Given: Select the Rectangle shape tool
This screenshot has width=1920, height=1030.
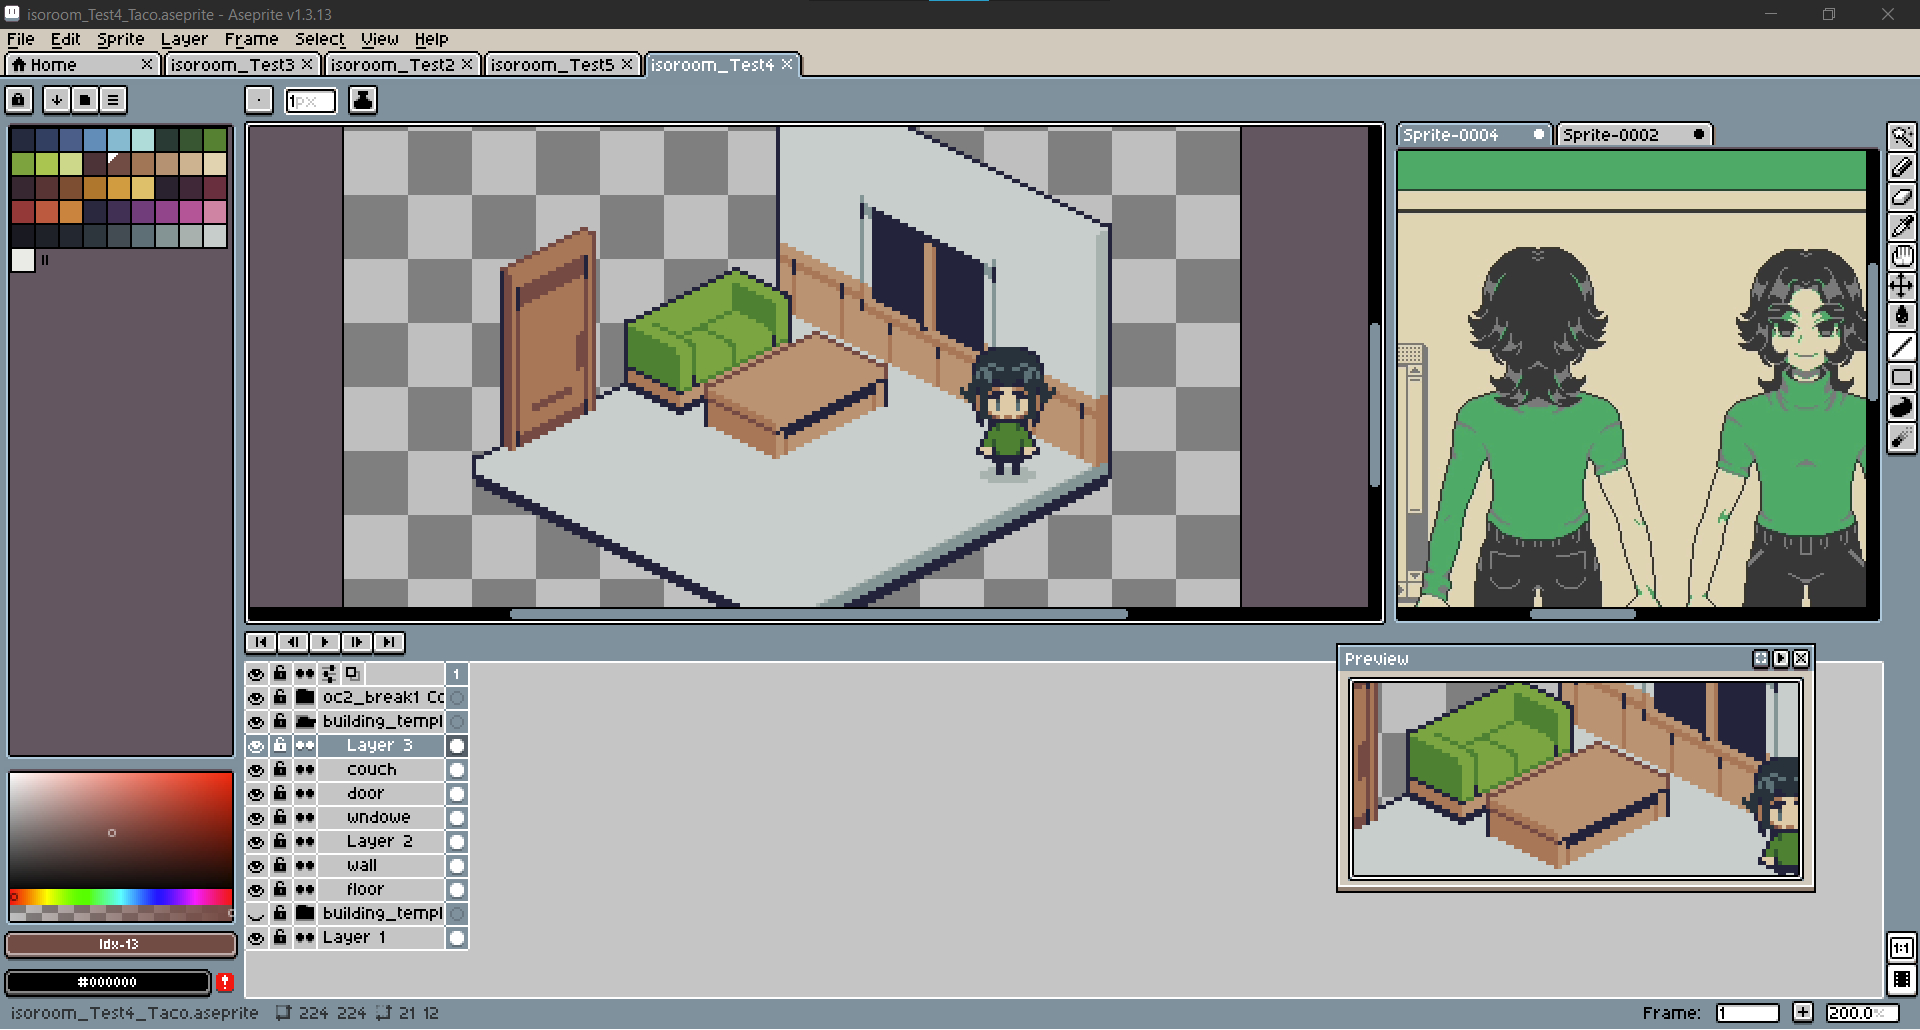Looking at the screenshot, I should click(x=1901, y=377).
